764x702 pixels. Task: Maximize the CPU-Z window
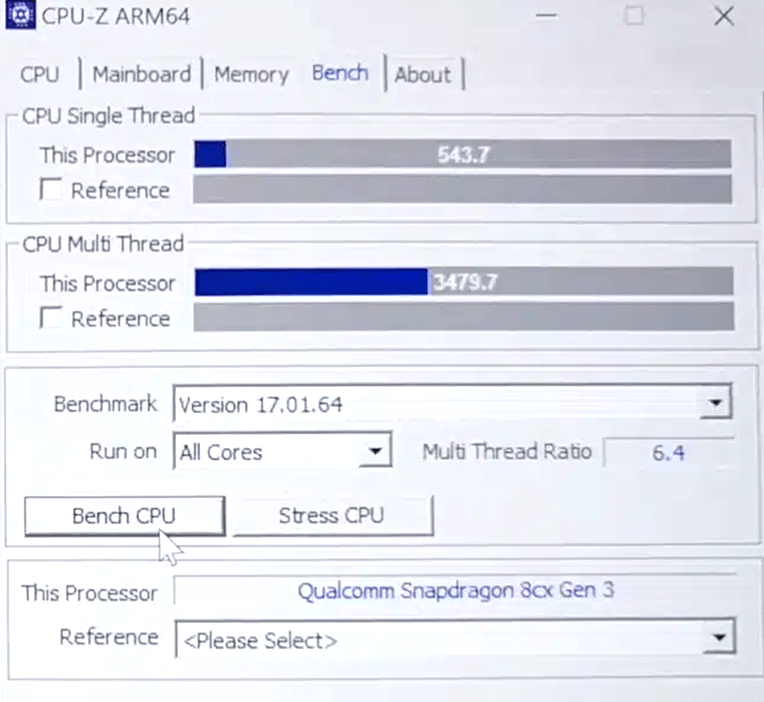[634, 16]
